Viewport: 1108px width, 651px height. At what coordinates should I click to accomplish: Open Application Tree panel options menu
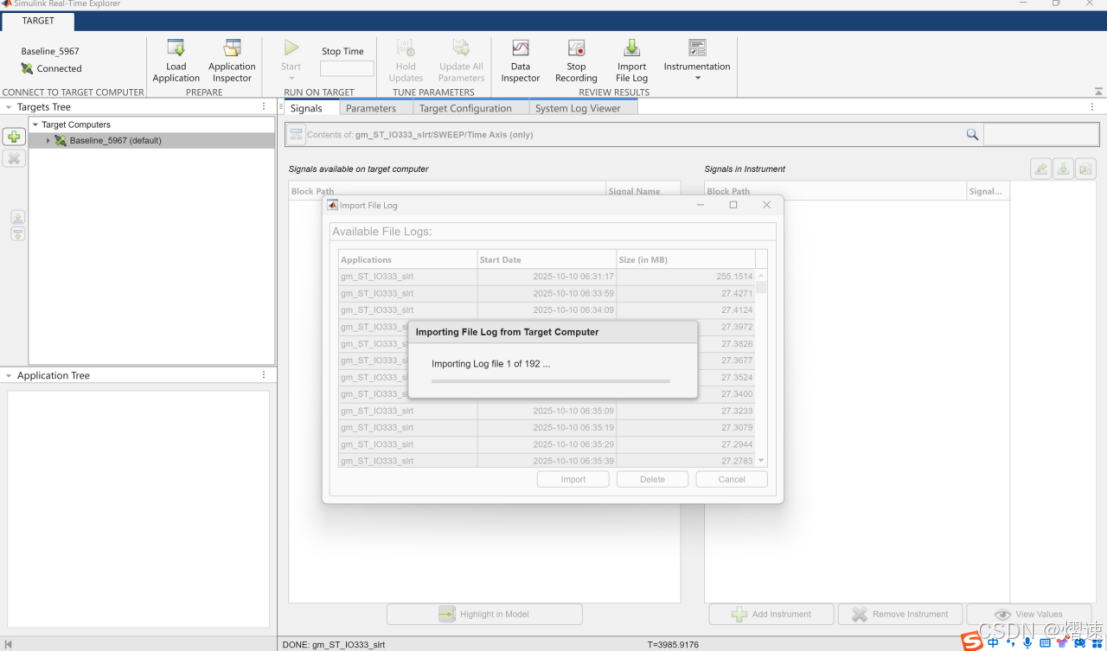(264, 375)
